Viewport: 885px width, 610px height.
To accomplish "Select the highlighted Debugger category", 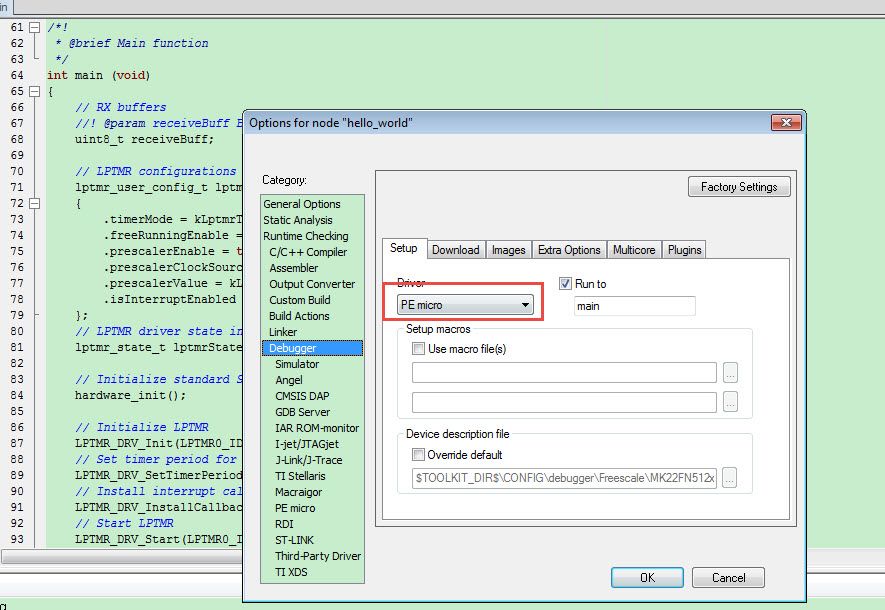I will pyautogui.click(x=312, y=348).
